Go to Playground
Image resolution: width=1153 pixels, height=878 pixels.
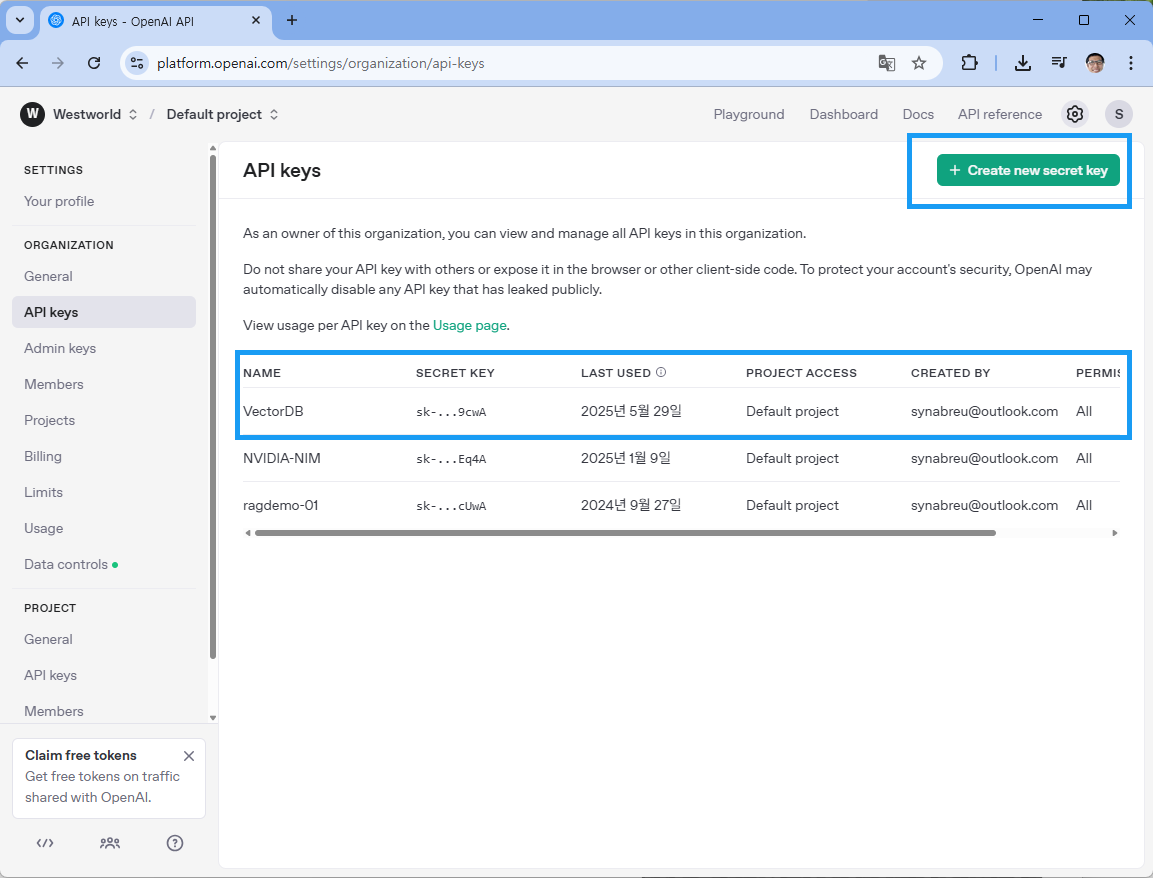click(749, 114)
